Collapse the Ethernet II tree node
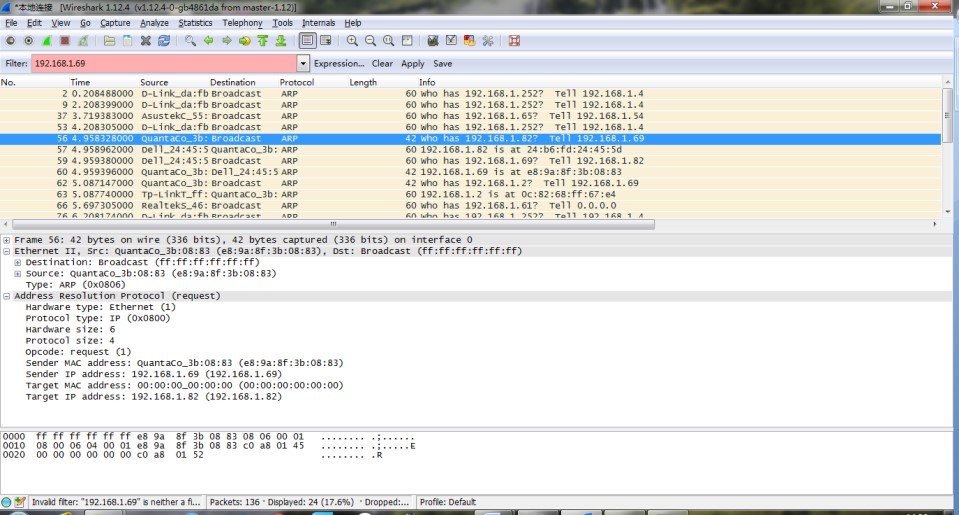959x515 pixels. pos(7,251)
